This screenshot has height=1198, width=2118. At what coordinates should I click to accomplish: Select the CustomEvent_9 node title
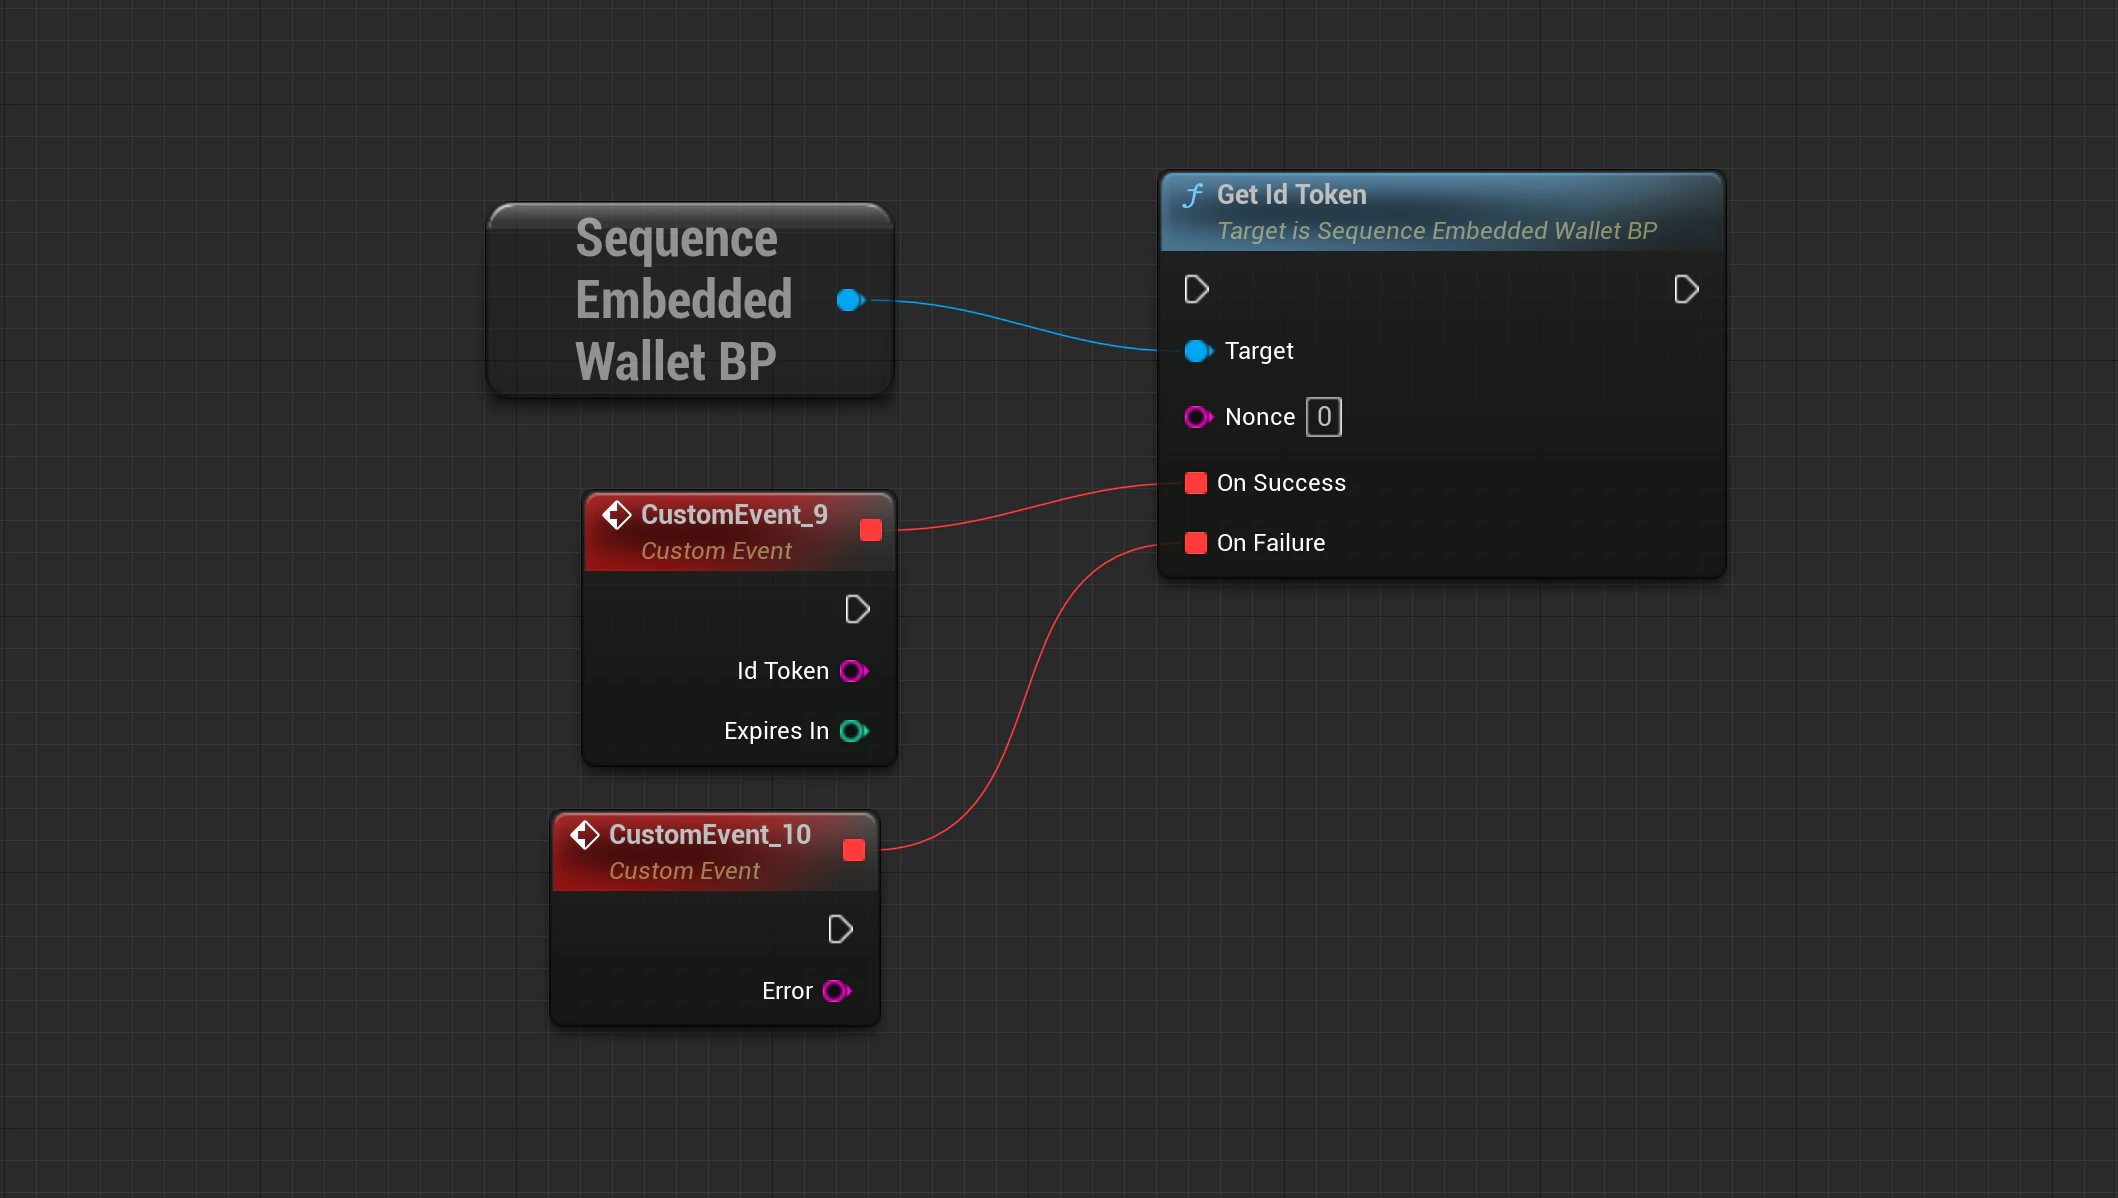point(733,515)
